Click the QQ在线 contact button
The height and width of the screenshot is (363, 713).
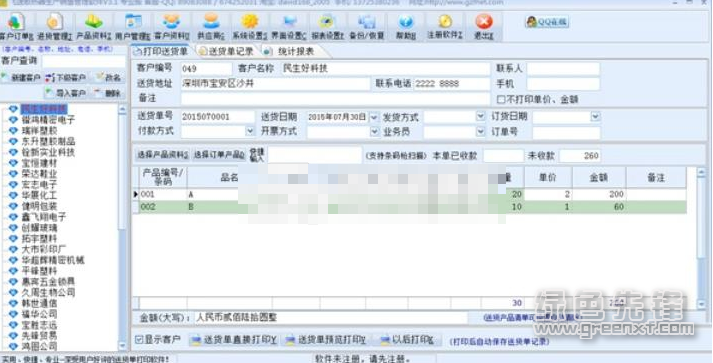coord(547,21)
